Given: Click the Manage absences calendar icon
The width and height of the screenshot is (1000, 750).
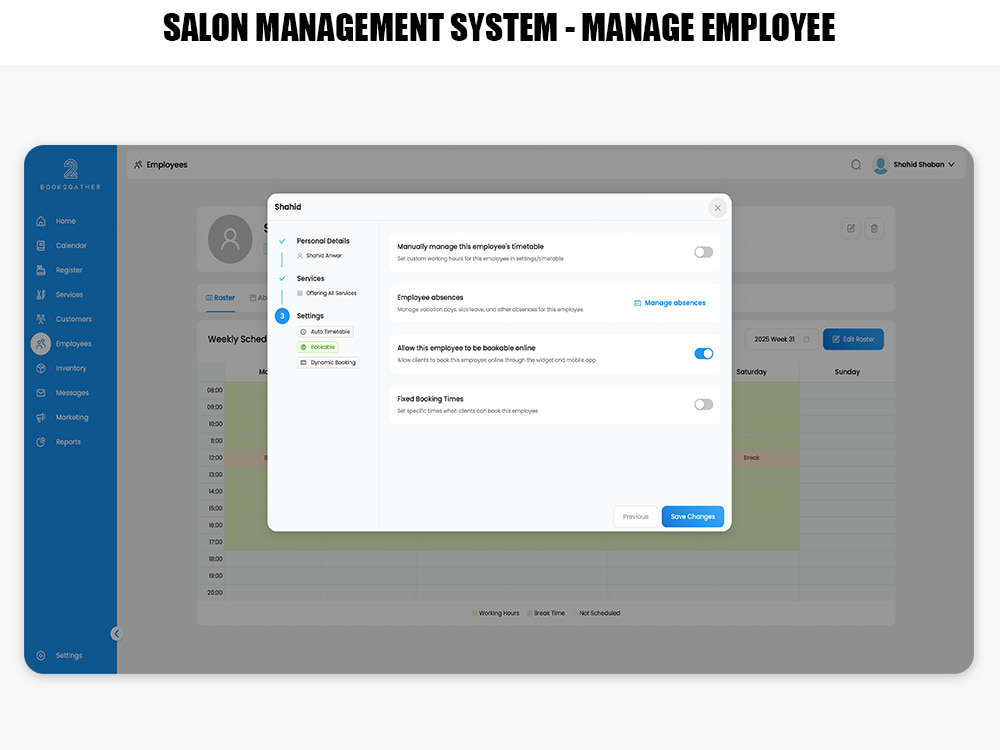Looking at the screenshot, I should (x=637, y=303).
